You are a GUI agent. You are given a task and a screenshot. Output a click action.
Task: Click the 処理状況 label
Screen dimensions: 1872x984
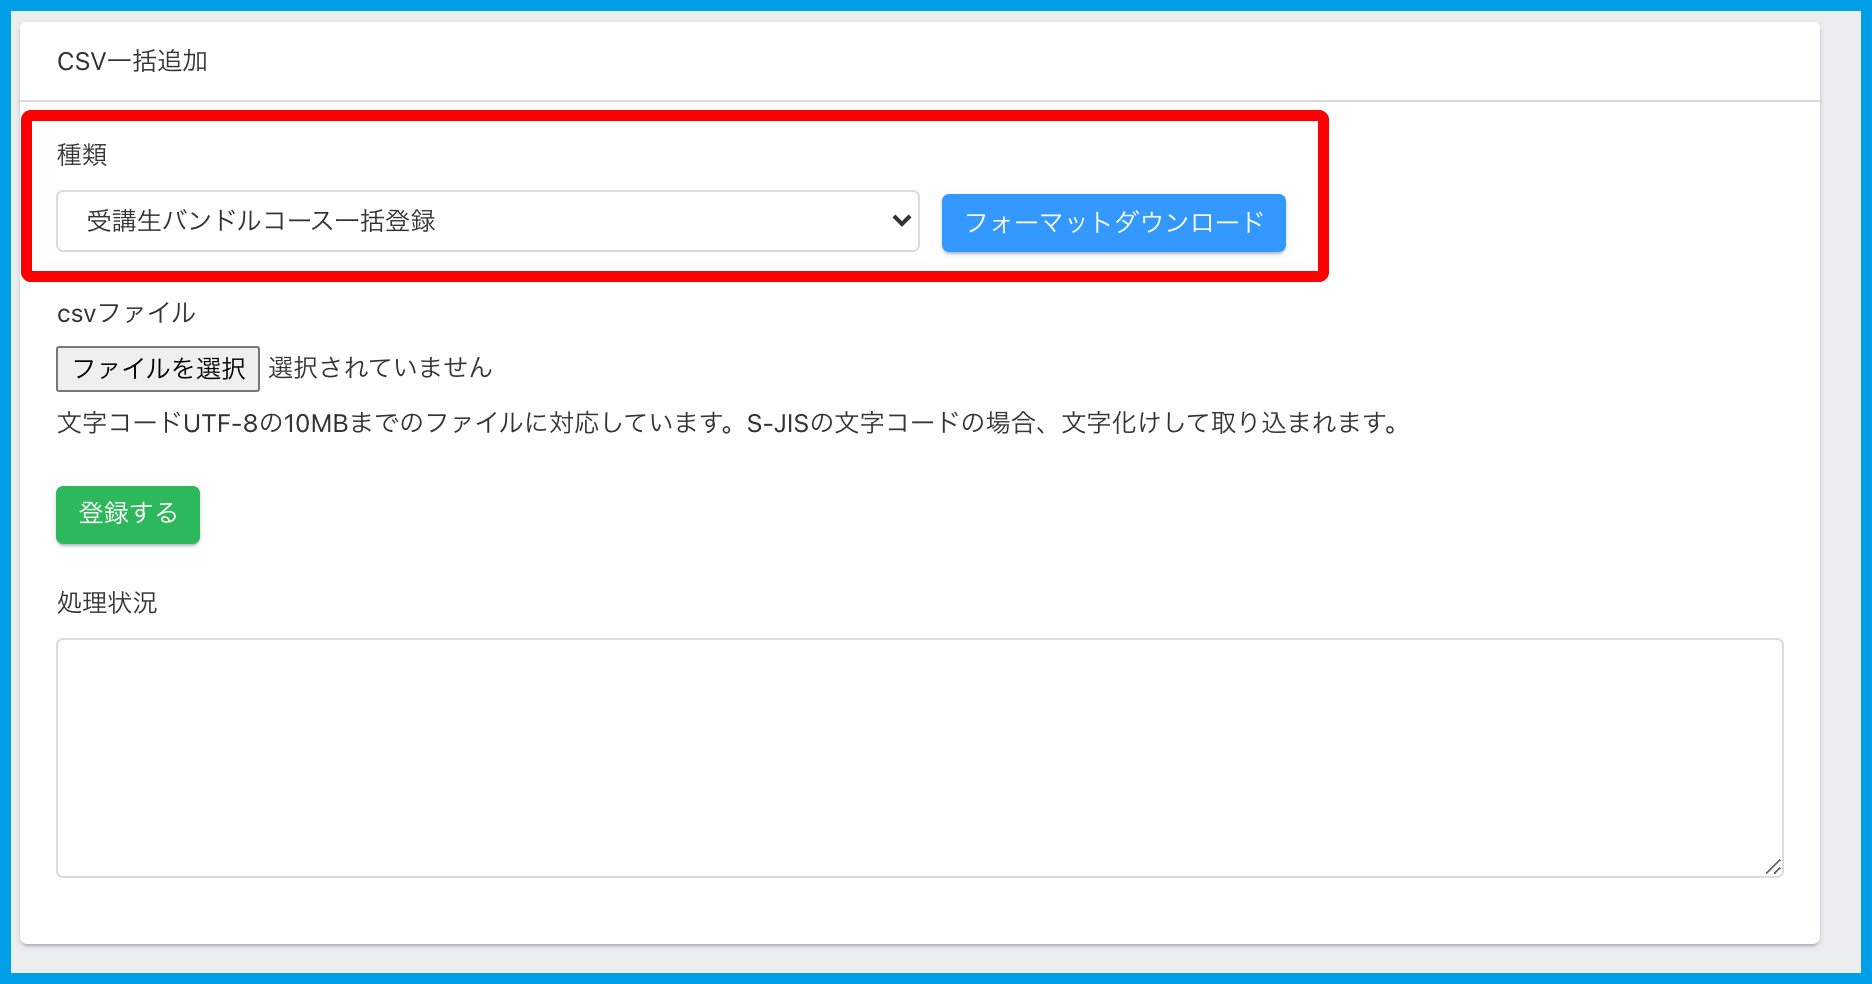pyautogui.click(x=107, y=603)
